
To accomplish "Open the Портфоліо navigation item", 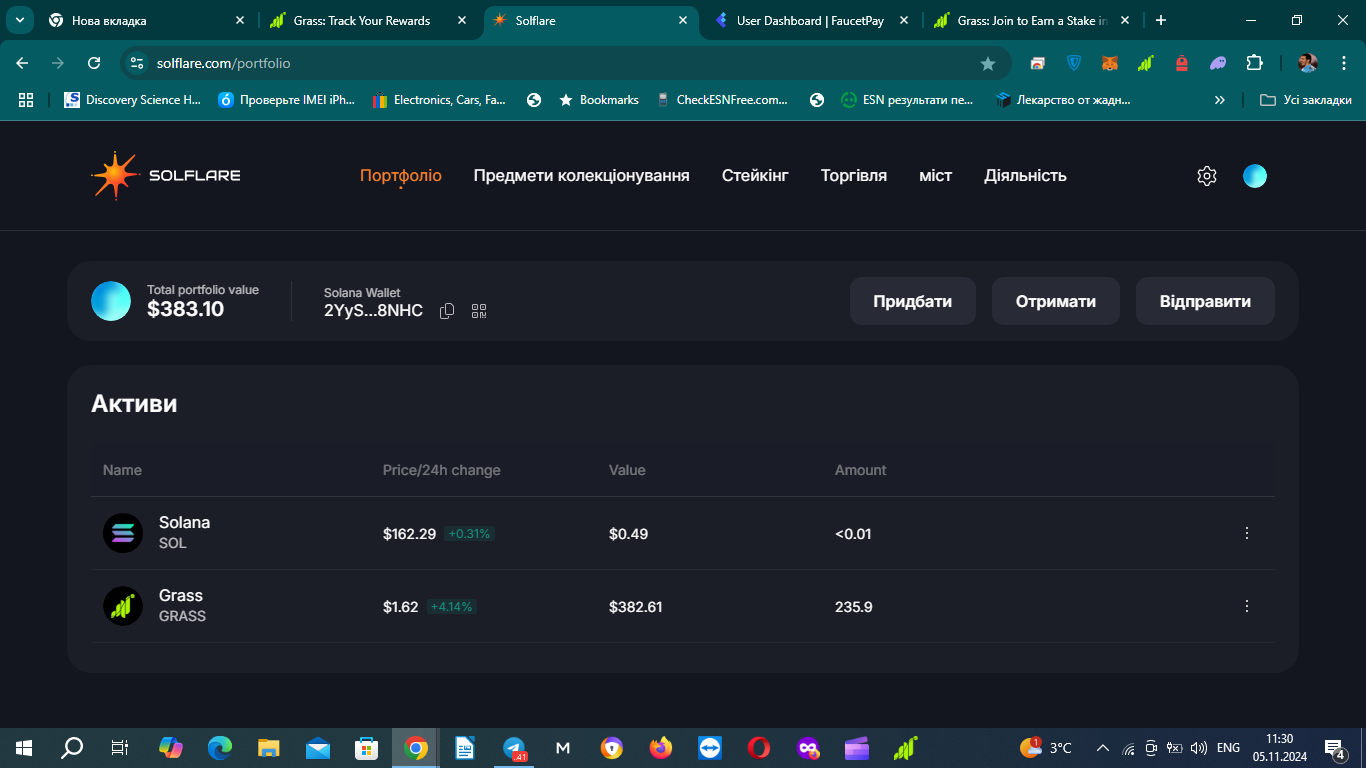I will point(400,176).
